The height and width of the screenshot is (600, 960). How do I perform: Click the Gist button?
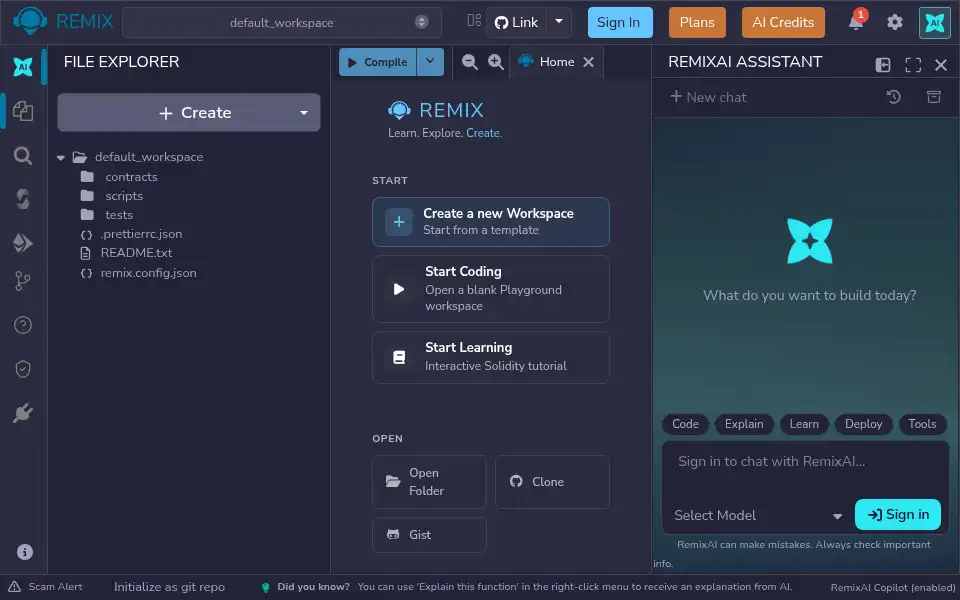tap(429, 535)
